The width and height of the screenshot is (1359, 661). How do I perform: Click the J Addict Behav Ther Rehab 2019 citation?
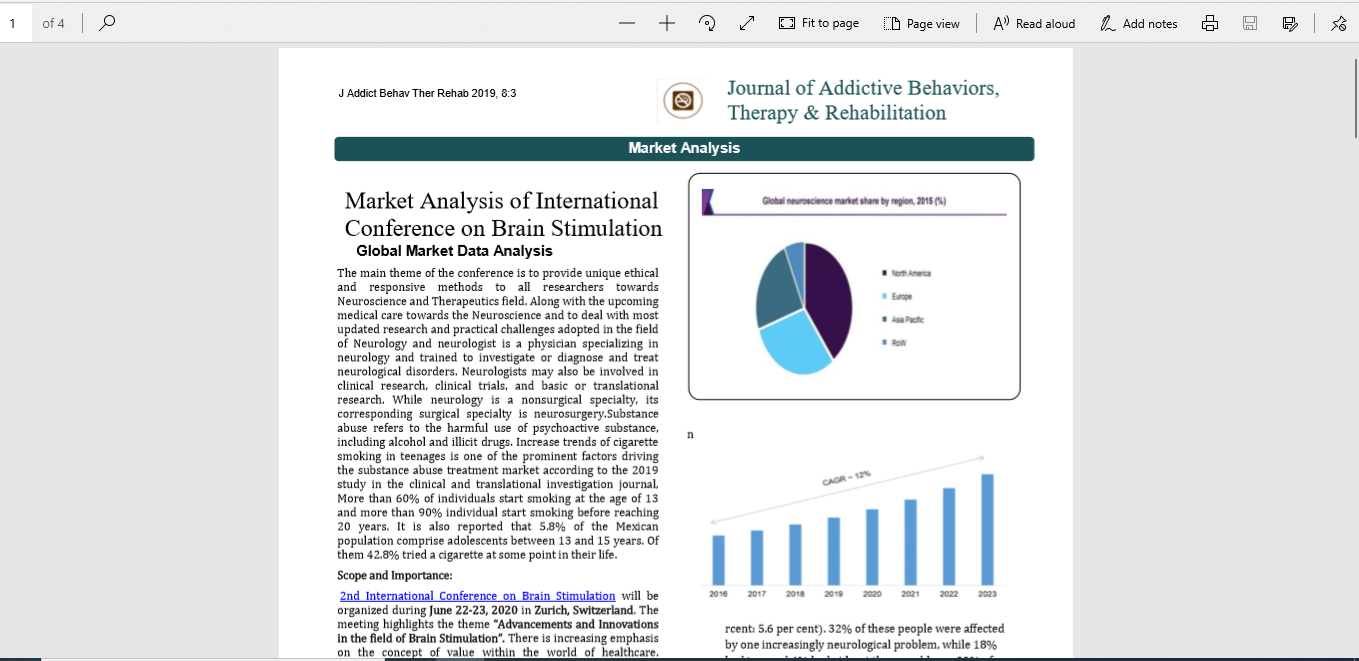coord(427,93)
